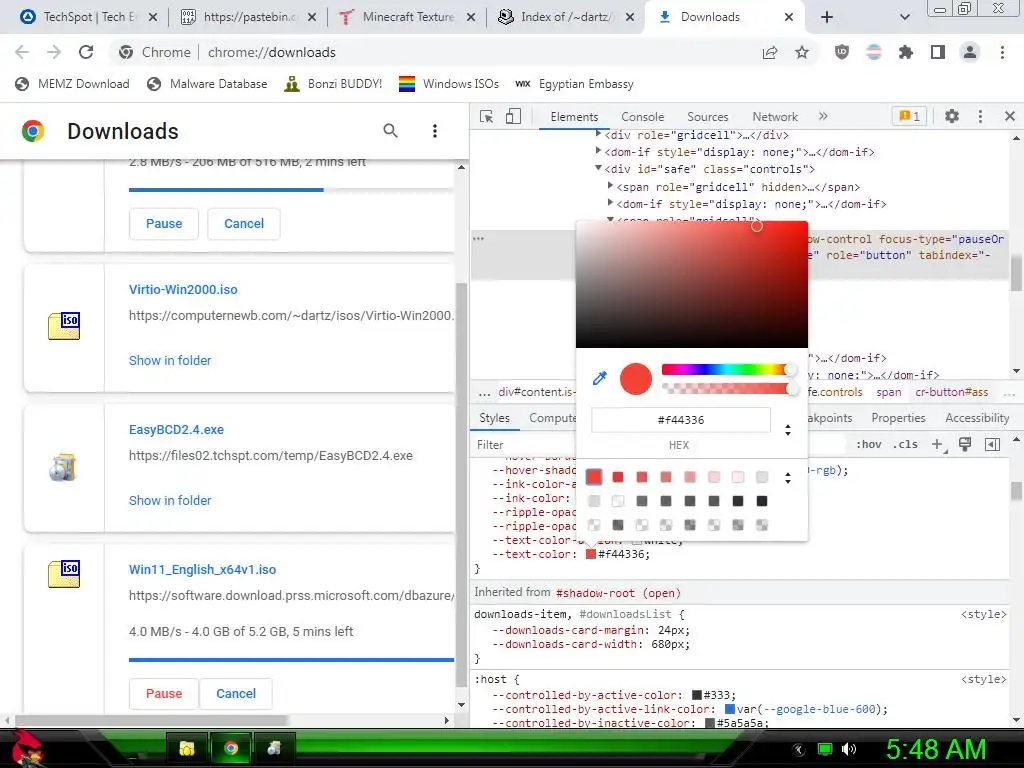Open DevTools settings gear

pos(952,116)
